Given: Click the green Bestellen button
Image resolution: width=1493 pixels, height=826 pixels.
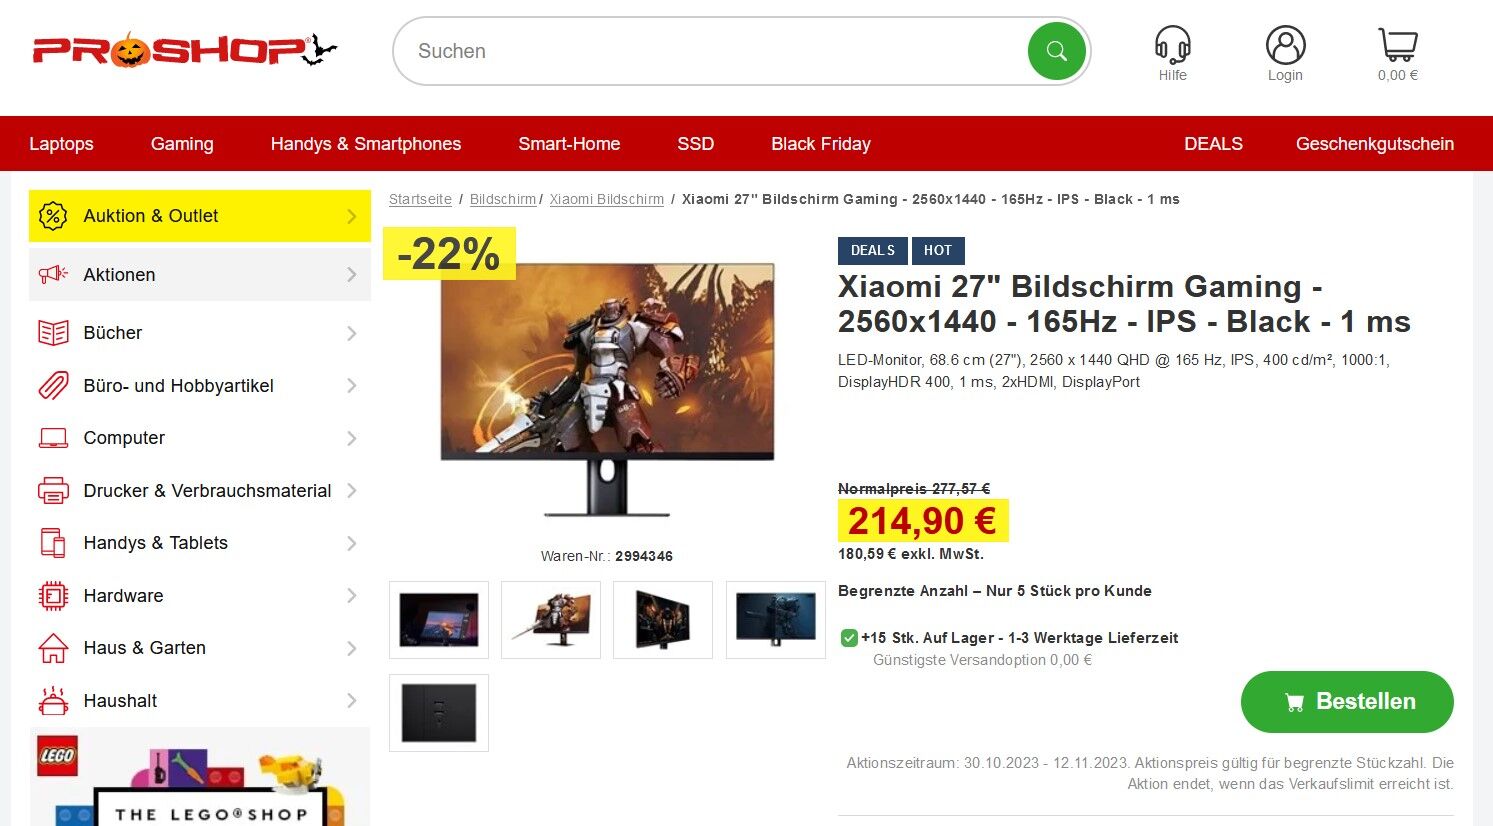Looking at the screenshot, I should pyautogui.click(x=1347, y=702).
